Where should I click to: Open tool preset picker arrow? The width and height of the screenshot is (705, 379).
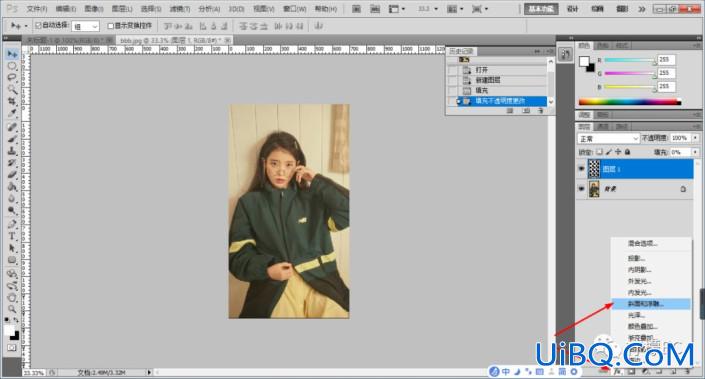(x=26, y=26)
